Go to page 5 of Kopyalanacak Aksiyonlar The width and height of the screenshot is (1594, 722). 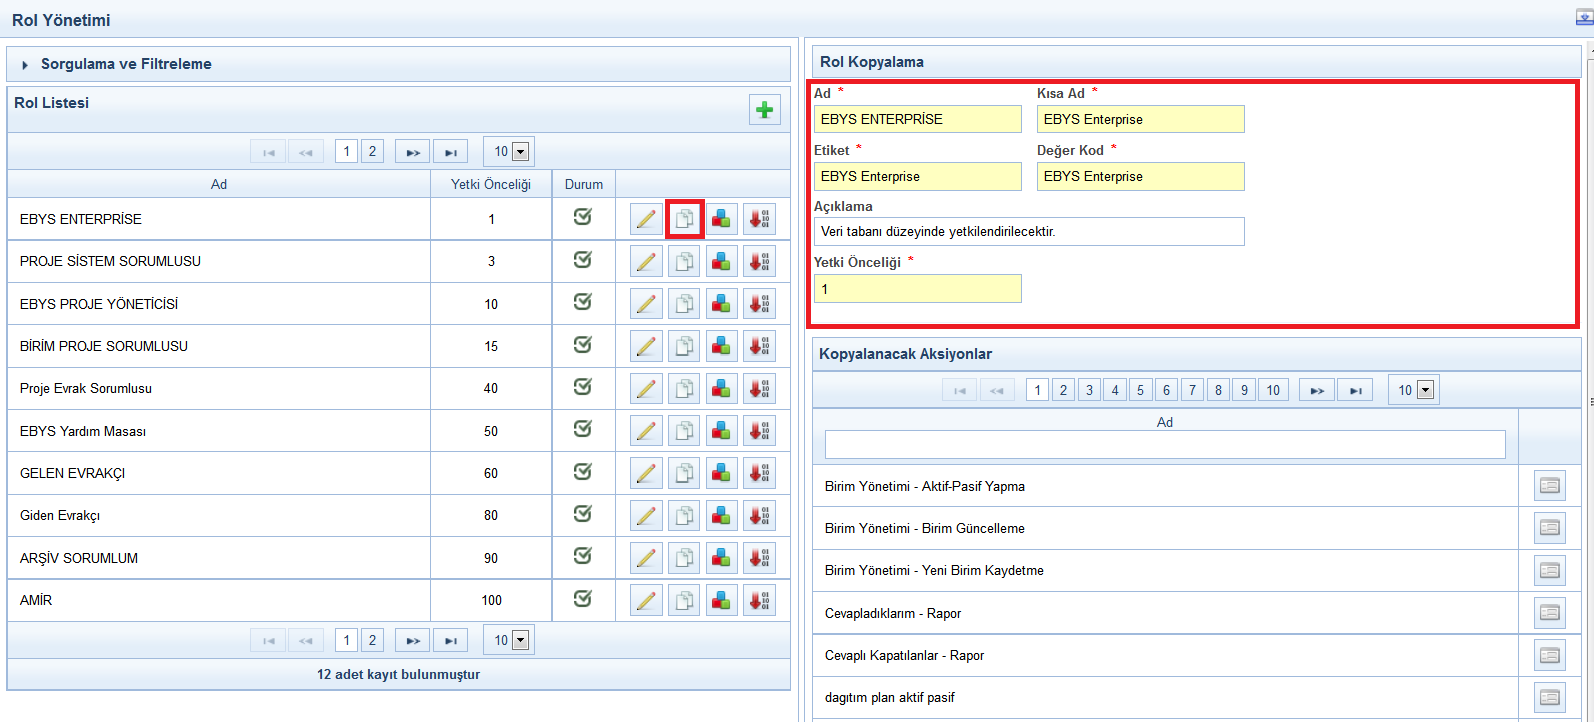point(1140,390)
